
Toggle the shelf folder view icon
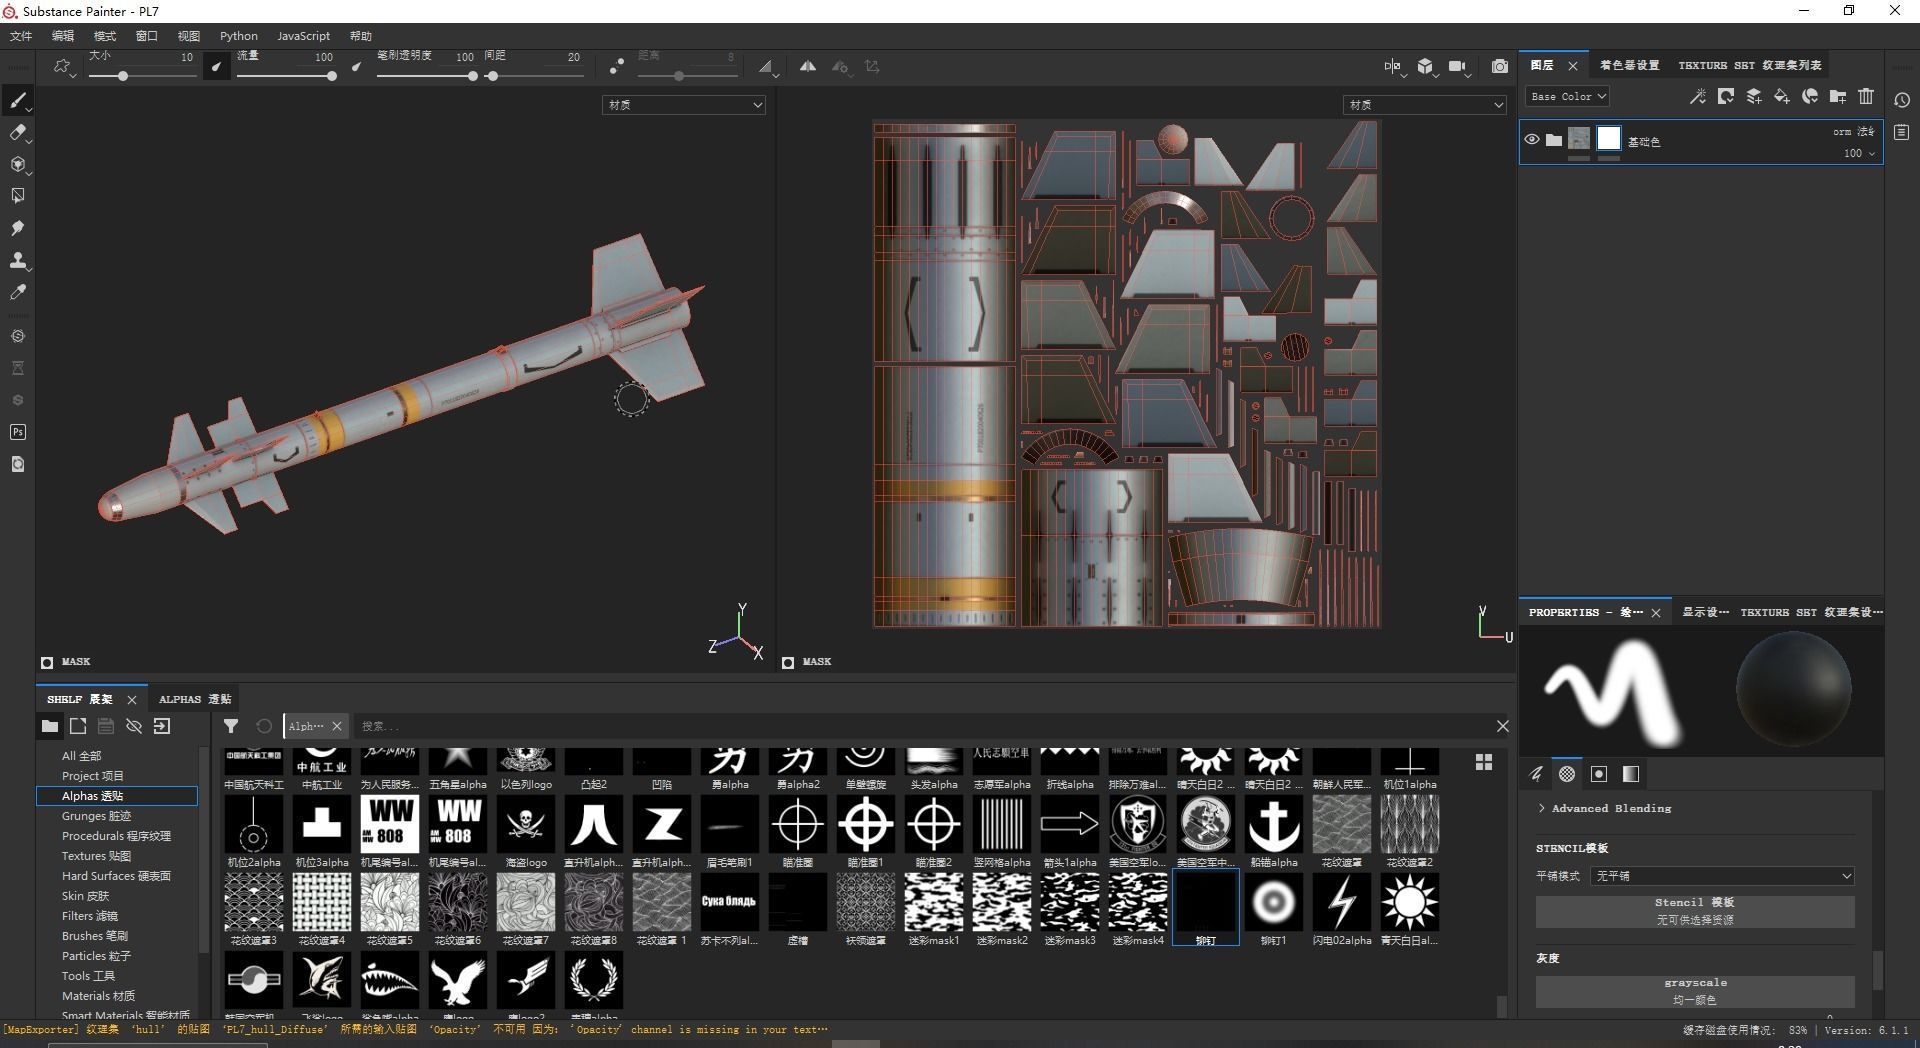pos(49,726)
